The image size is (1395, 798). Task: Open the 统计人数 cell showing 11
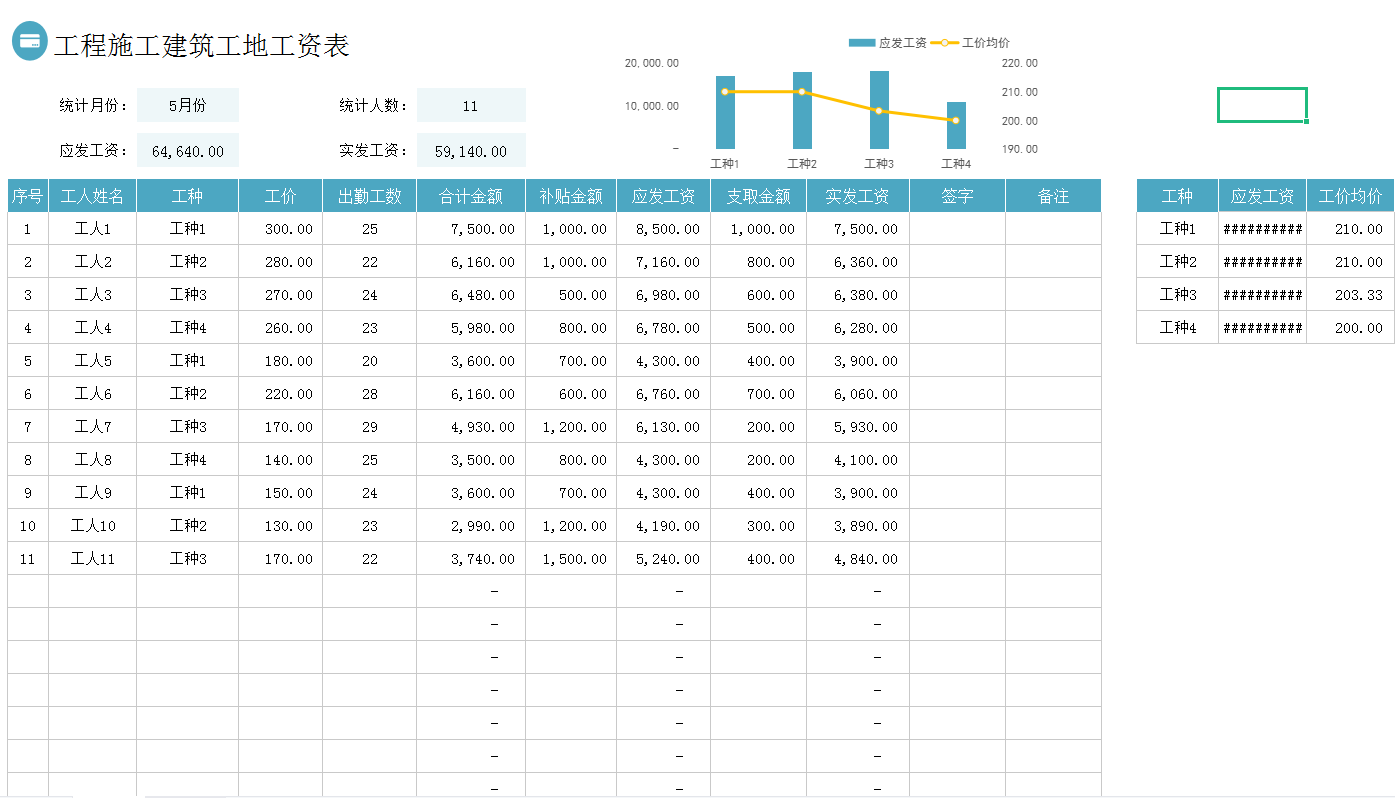tap(471, 104)
